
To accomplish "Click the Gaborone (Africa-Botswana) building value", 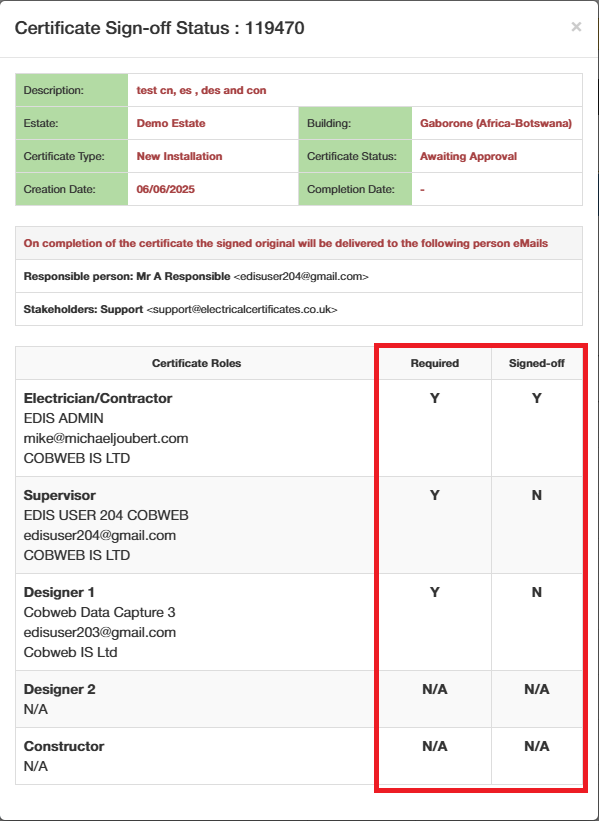I will [495, 123].
